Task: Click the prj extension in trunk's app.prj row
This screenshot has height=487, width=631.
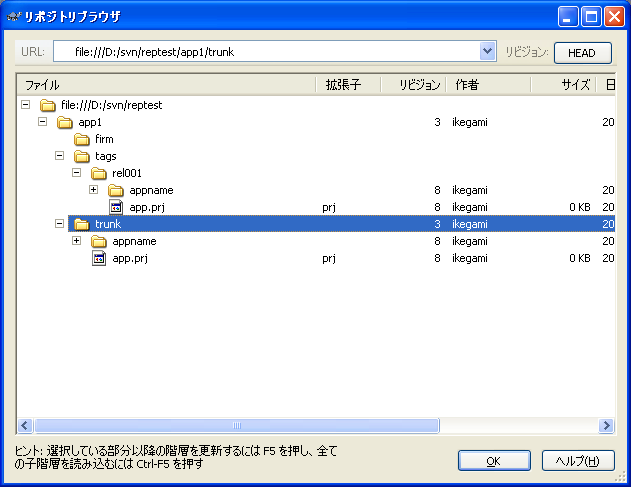Action: [x=329, y=258]
